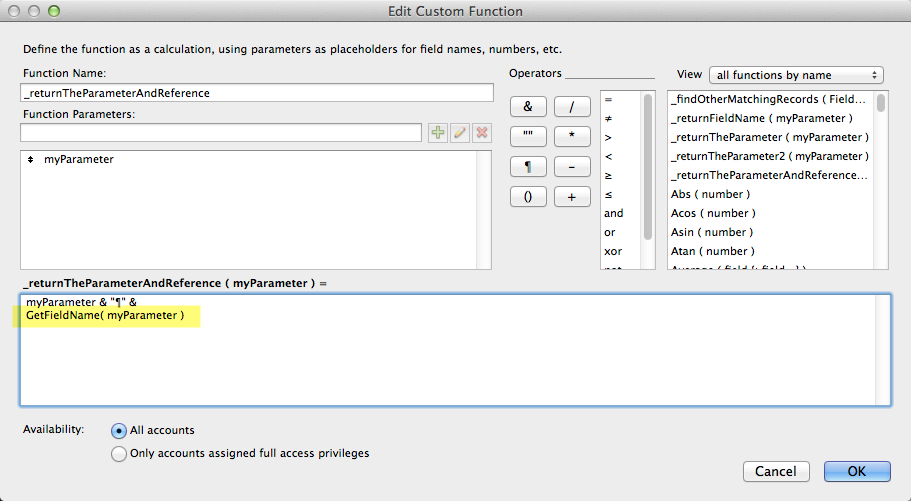This screenshot has width=911, height=501.
Task: Insert the parentheses operator button
Action: 528,197
